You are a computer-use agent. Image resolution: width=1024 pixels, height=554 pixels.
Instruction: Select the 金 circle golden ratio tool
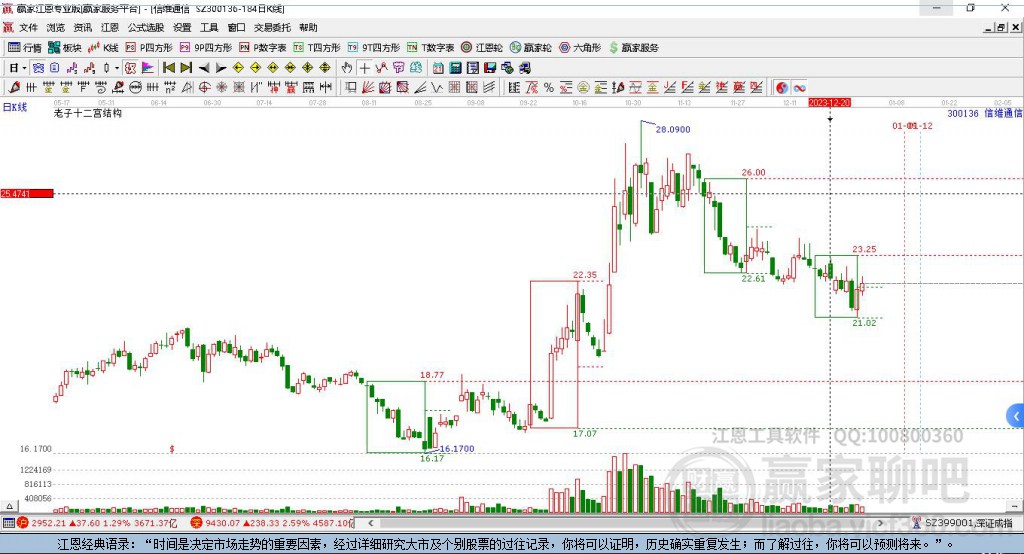point(583,88)
